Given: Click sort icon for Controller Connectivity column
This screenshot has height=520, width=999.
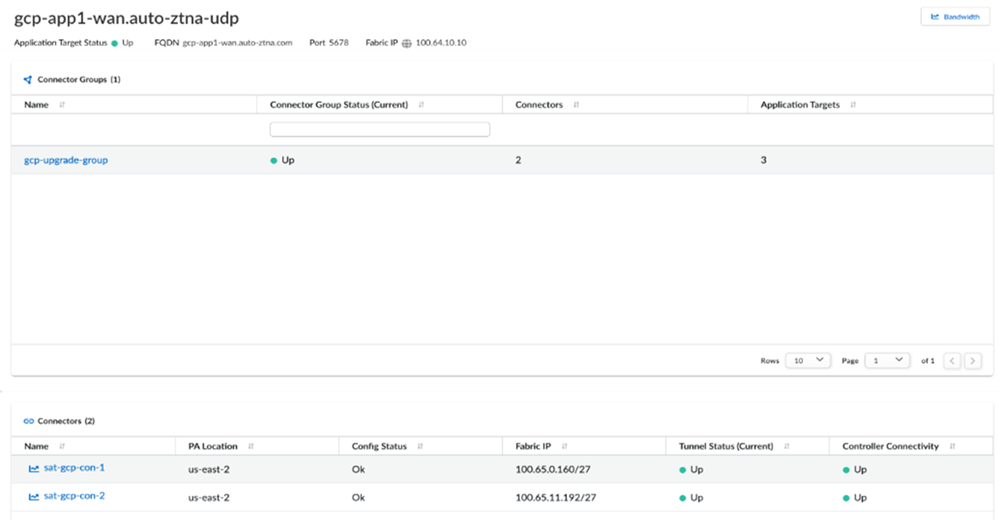Looking at the screenshot, I should (x=953, y=446).
